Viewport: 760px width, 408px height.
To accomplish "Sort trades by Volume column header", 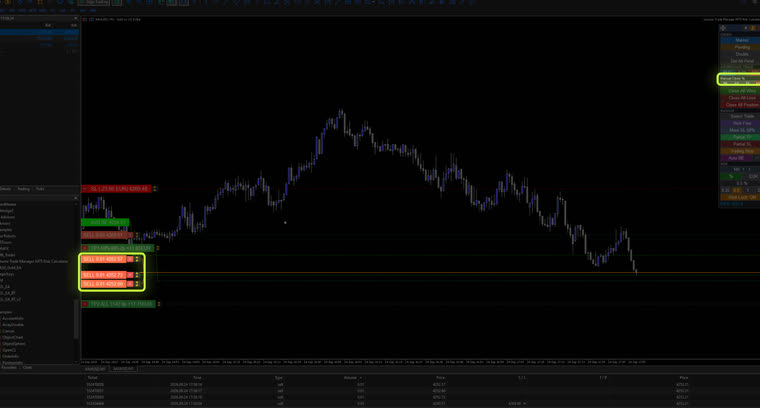I will pyautogui.click(x=350, y=377).
